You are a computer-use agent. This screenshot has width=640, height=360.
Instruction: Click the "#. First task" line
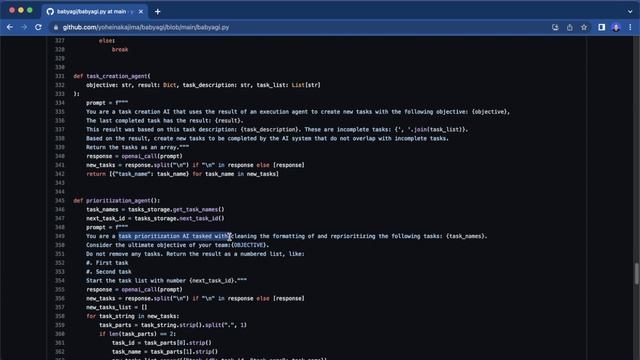tap(107, 263)
